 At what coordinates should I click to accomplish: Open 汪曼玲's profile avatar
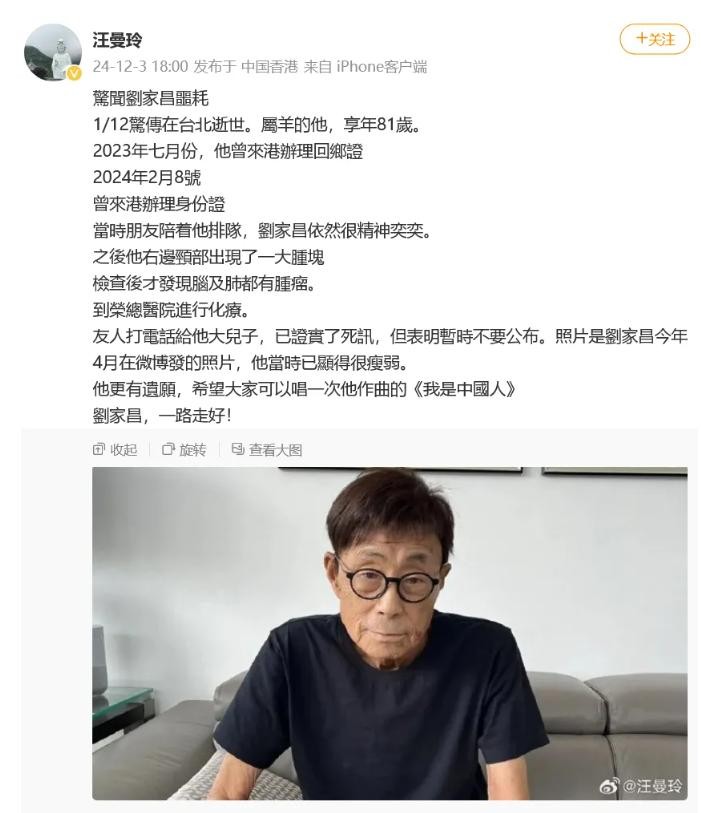point(53,52)
